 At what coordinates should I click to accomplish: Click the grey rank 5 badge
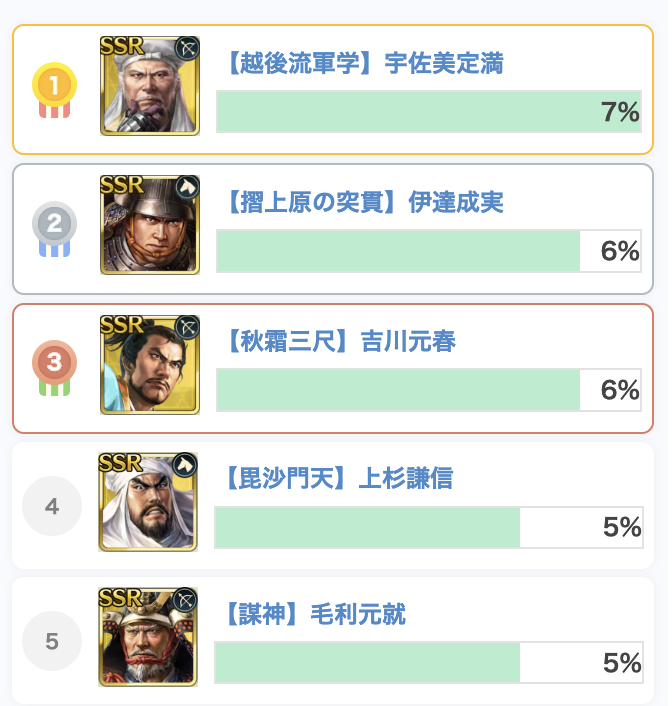52,641
